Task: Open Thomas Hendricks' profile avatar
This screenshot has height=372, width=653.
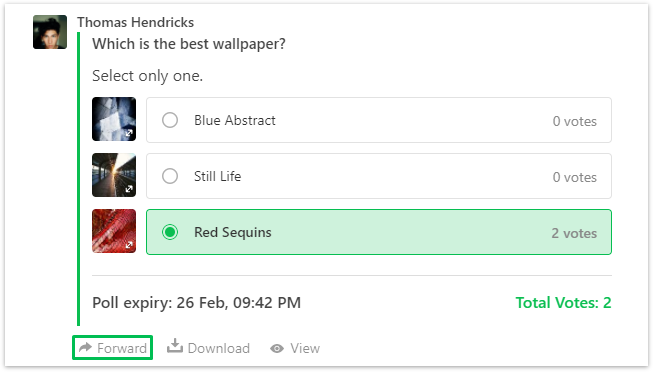Action: (50, 32)
